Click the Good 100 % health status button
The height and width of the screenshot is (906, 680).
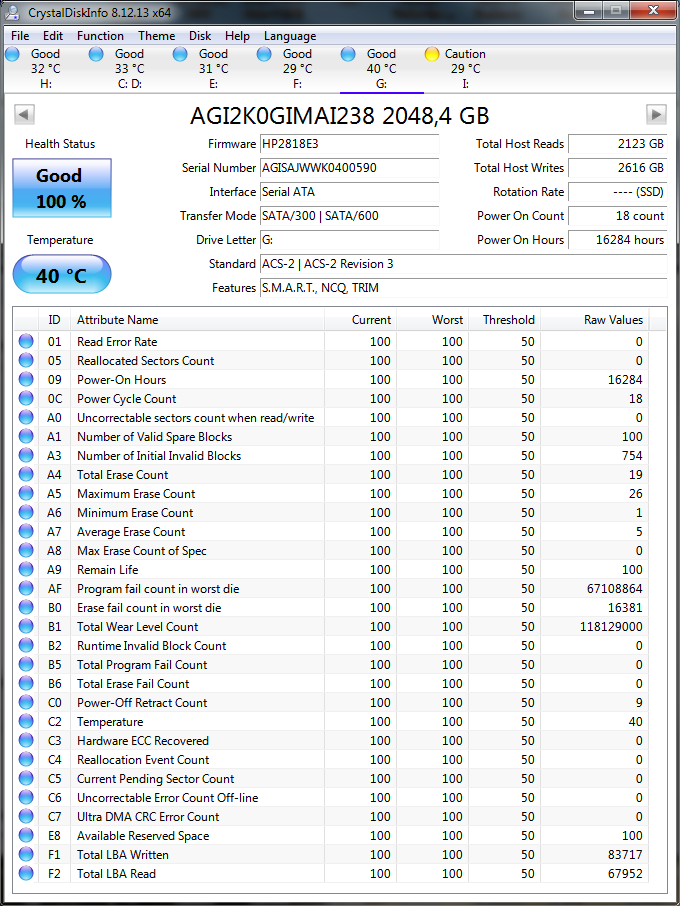[x=62, y=188]
